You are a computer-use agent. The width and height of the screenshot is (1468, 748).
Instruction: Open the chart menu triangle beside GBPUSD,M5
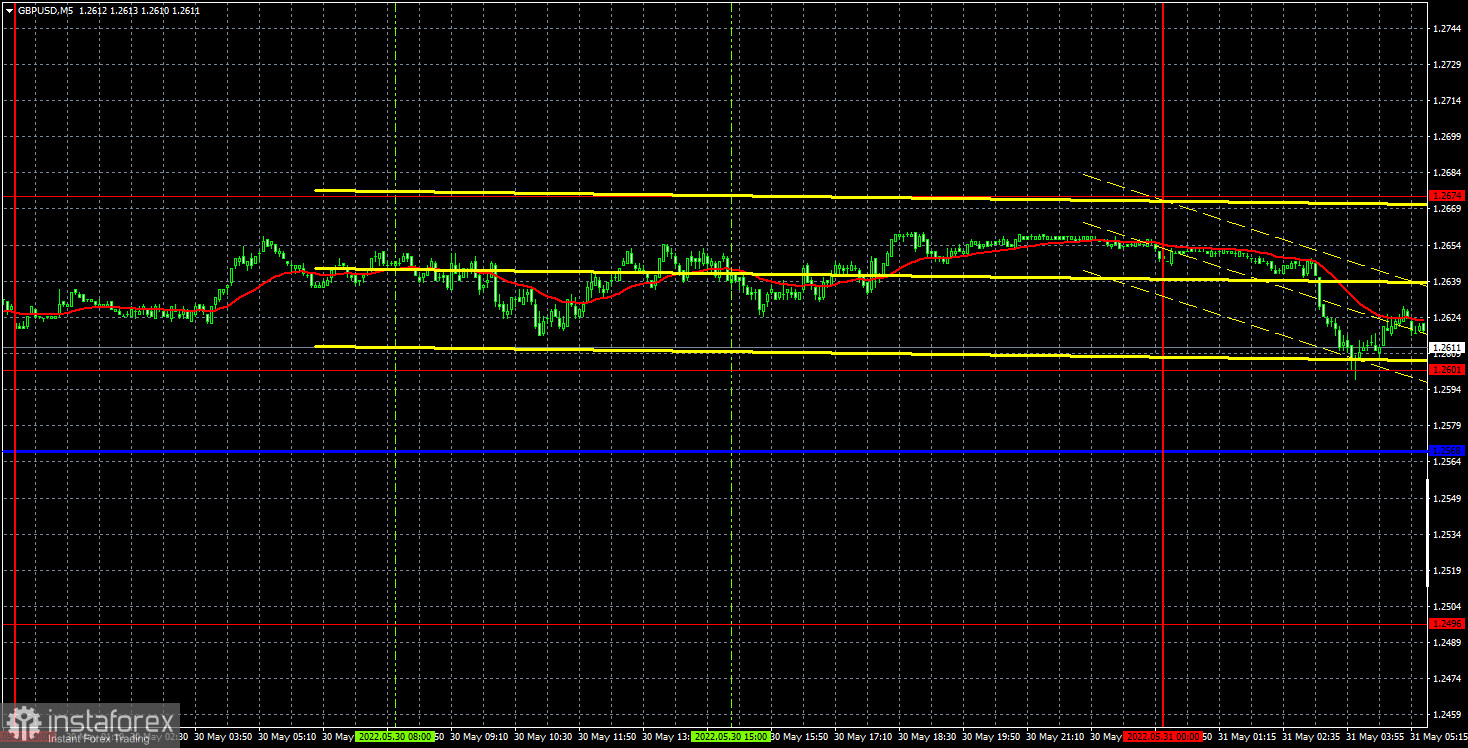click(x=9, y=9)
